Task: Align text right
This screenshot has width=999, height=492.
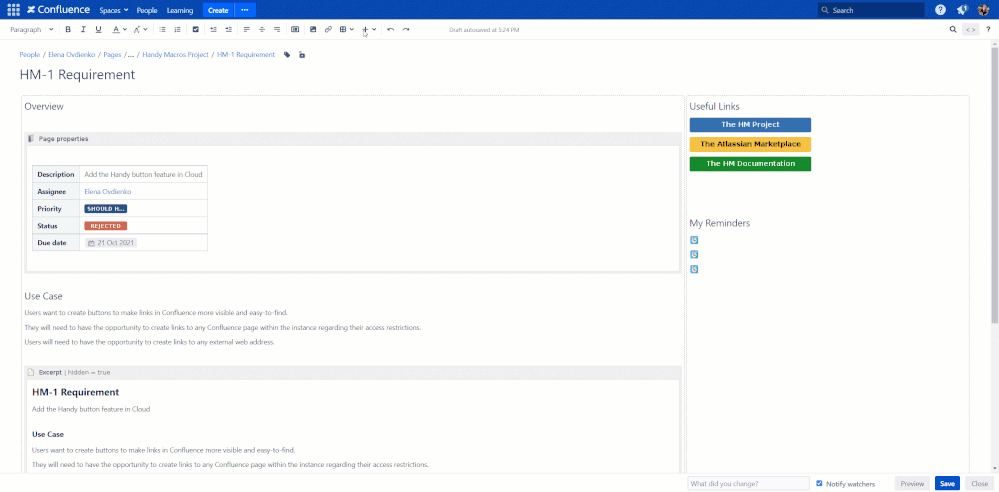Action: click(277, 29)
